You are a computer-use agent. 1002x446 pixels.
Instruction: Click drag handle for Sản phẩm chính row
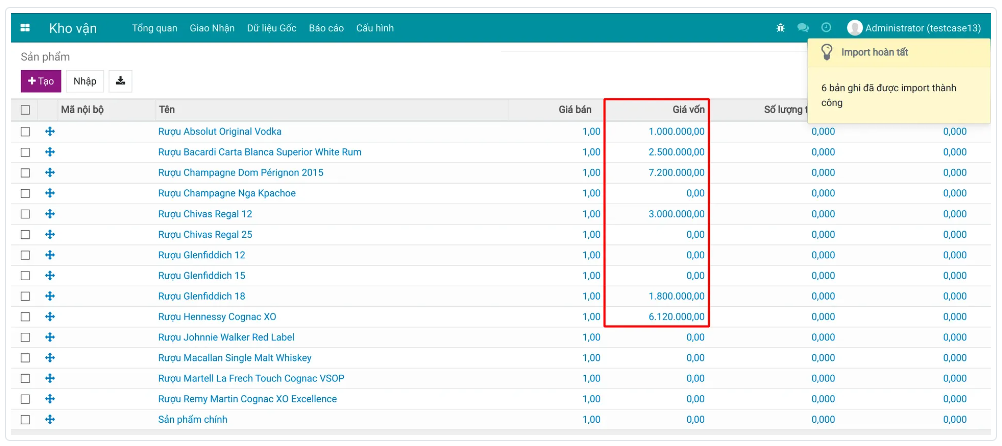(x=50, y=419)
